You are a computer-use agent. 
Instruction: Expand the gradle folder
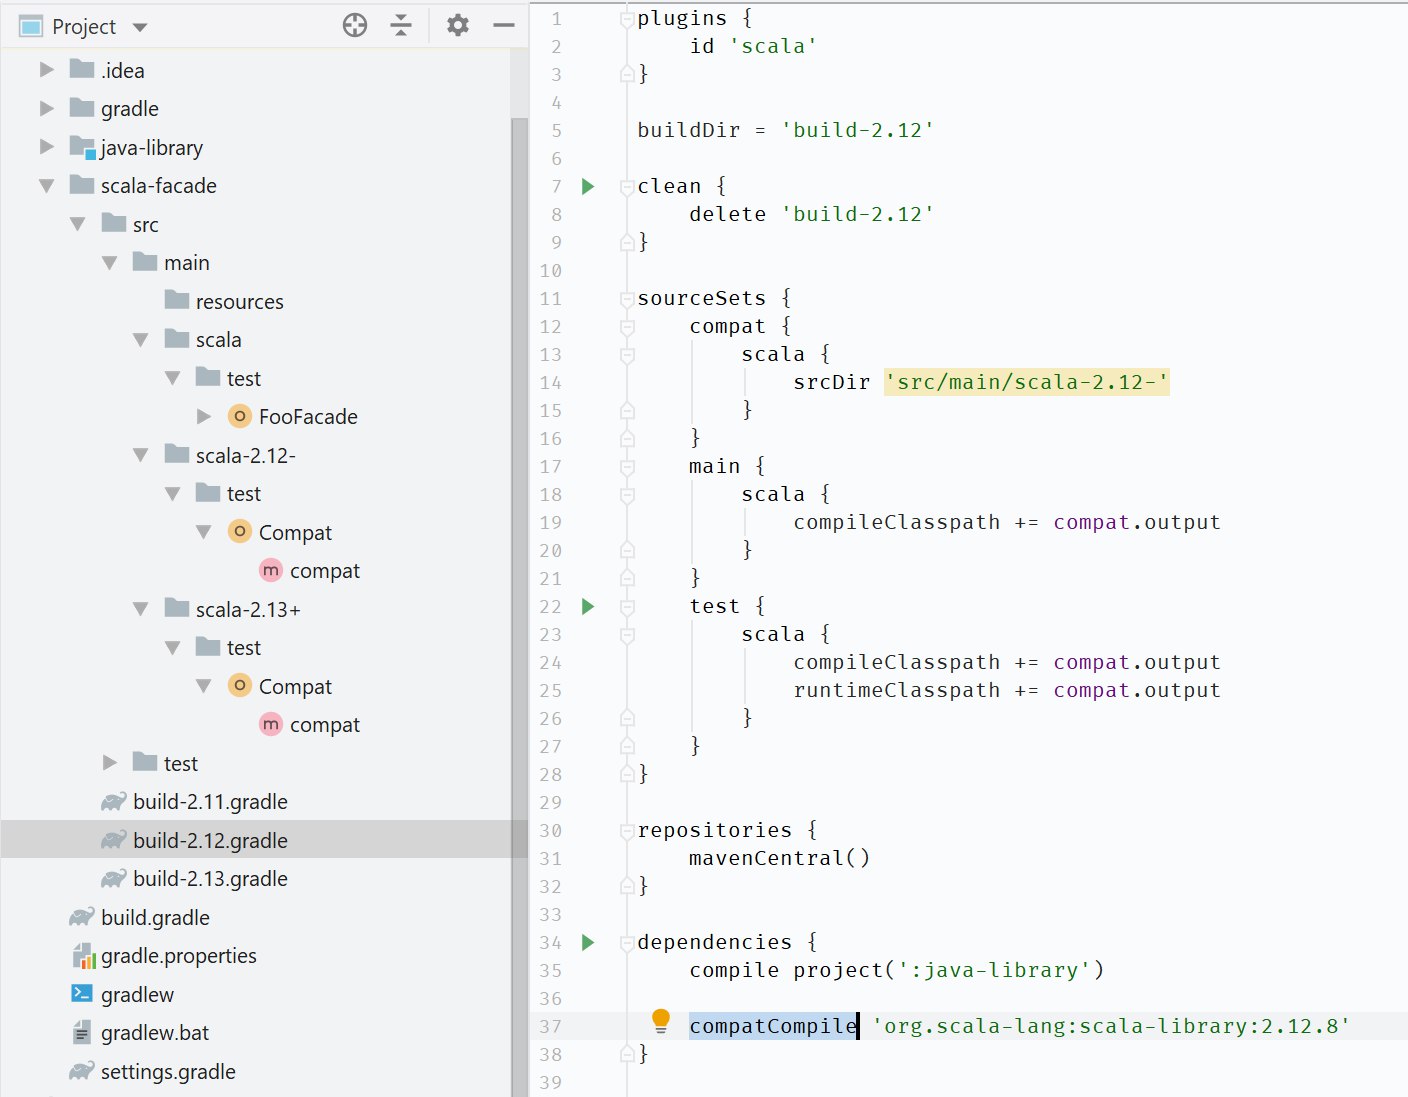click(x=46, y=108)
